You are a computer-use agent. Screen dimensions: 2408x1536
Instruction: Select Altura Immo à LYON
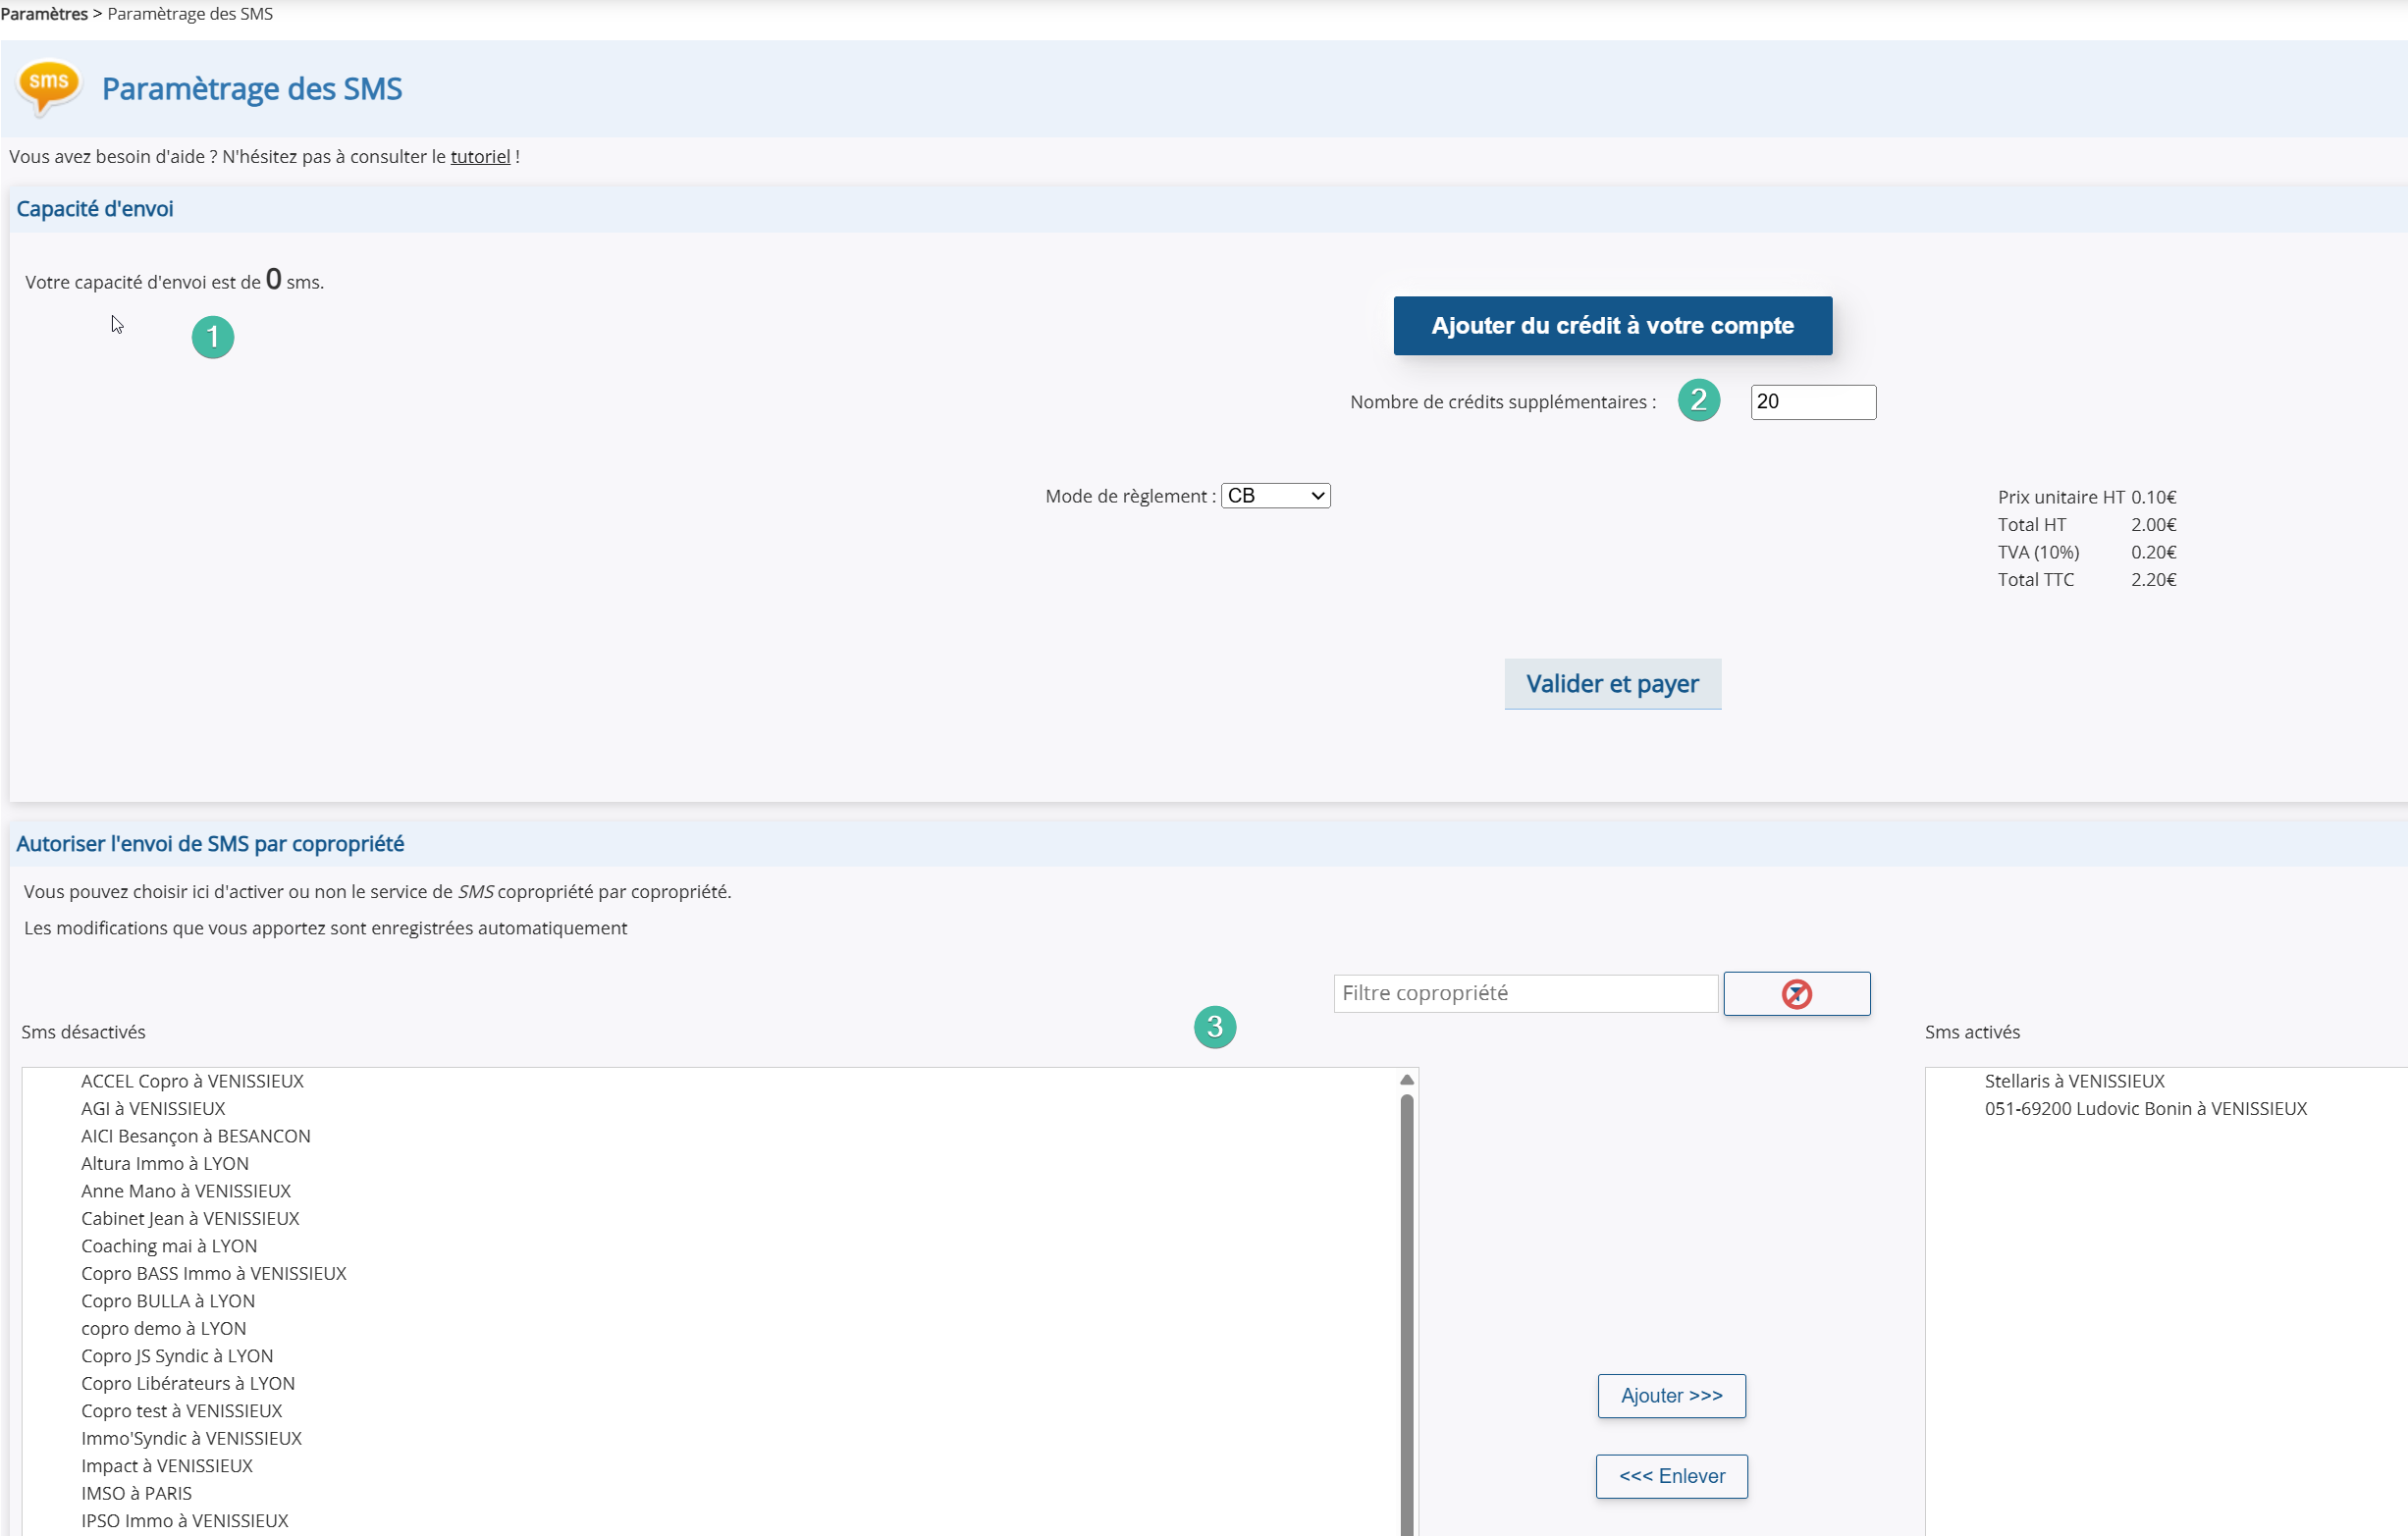165,1163
